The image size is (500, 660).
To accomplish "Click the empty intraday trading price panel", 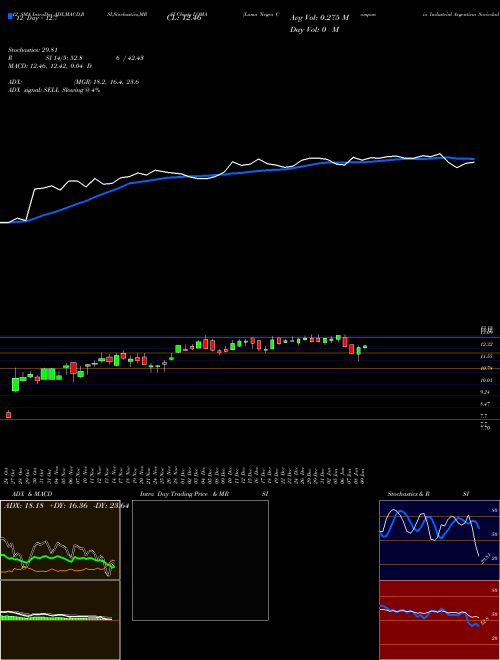I will 200,560.
